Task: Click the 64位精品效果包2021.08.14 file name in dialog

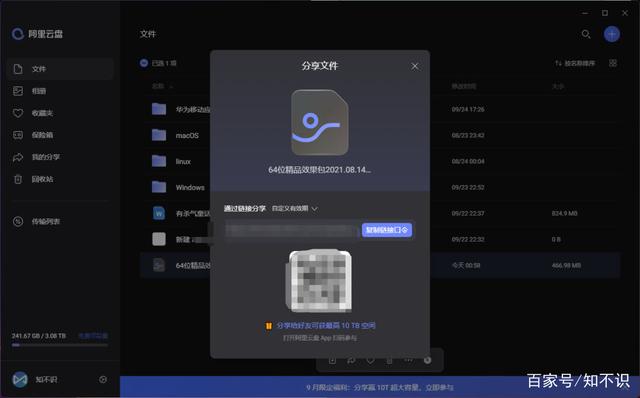Action: tap(320, 170)
